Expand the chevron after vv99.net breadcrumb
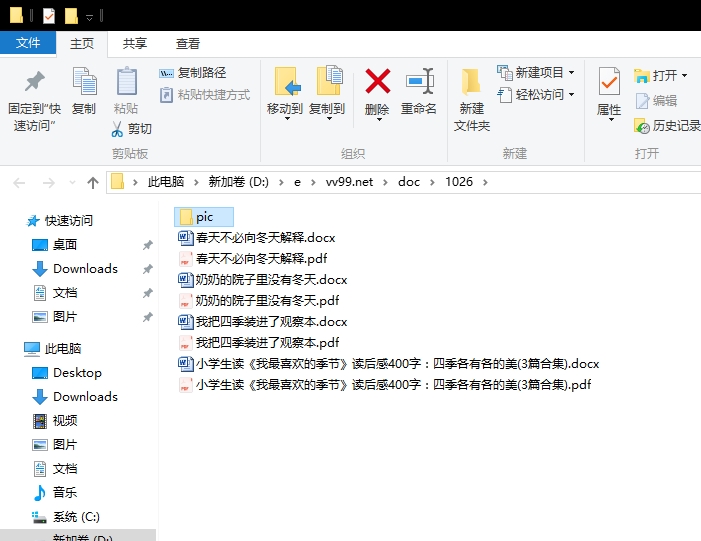This screenshot has height=541, width=701. [385, 182]
